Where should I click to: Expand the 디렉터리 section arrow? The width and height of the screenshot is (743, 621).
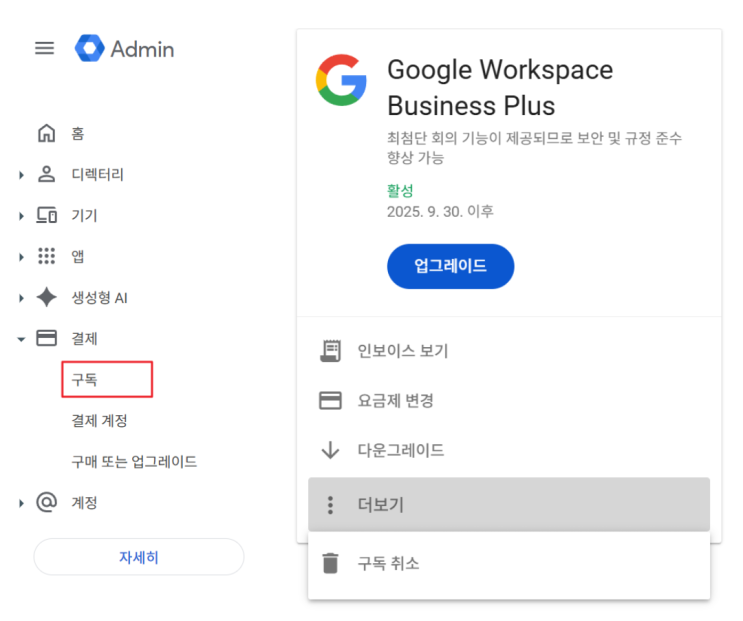pyautogui.click(x=21, y=175)
